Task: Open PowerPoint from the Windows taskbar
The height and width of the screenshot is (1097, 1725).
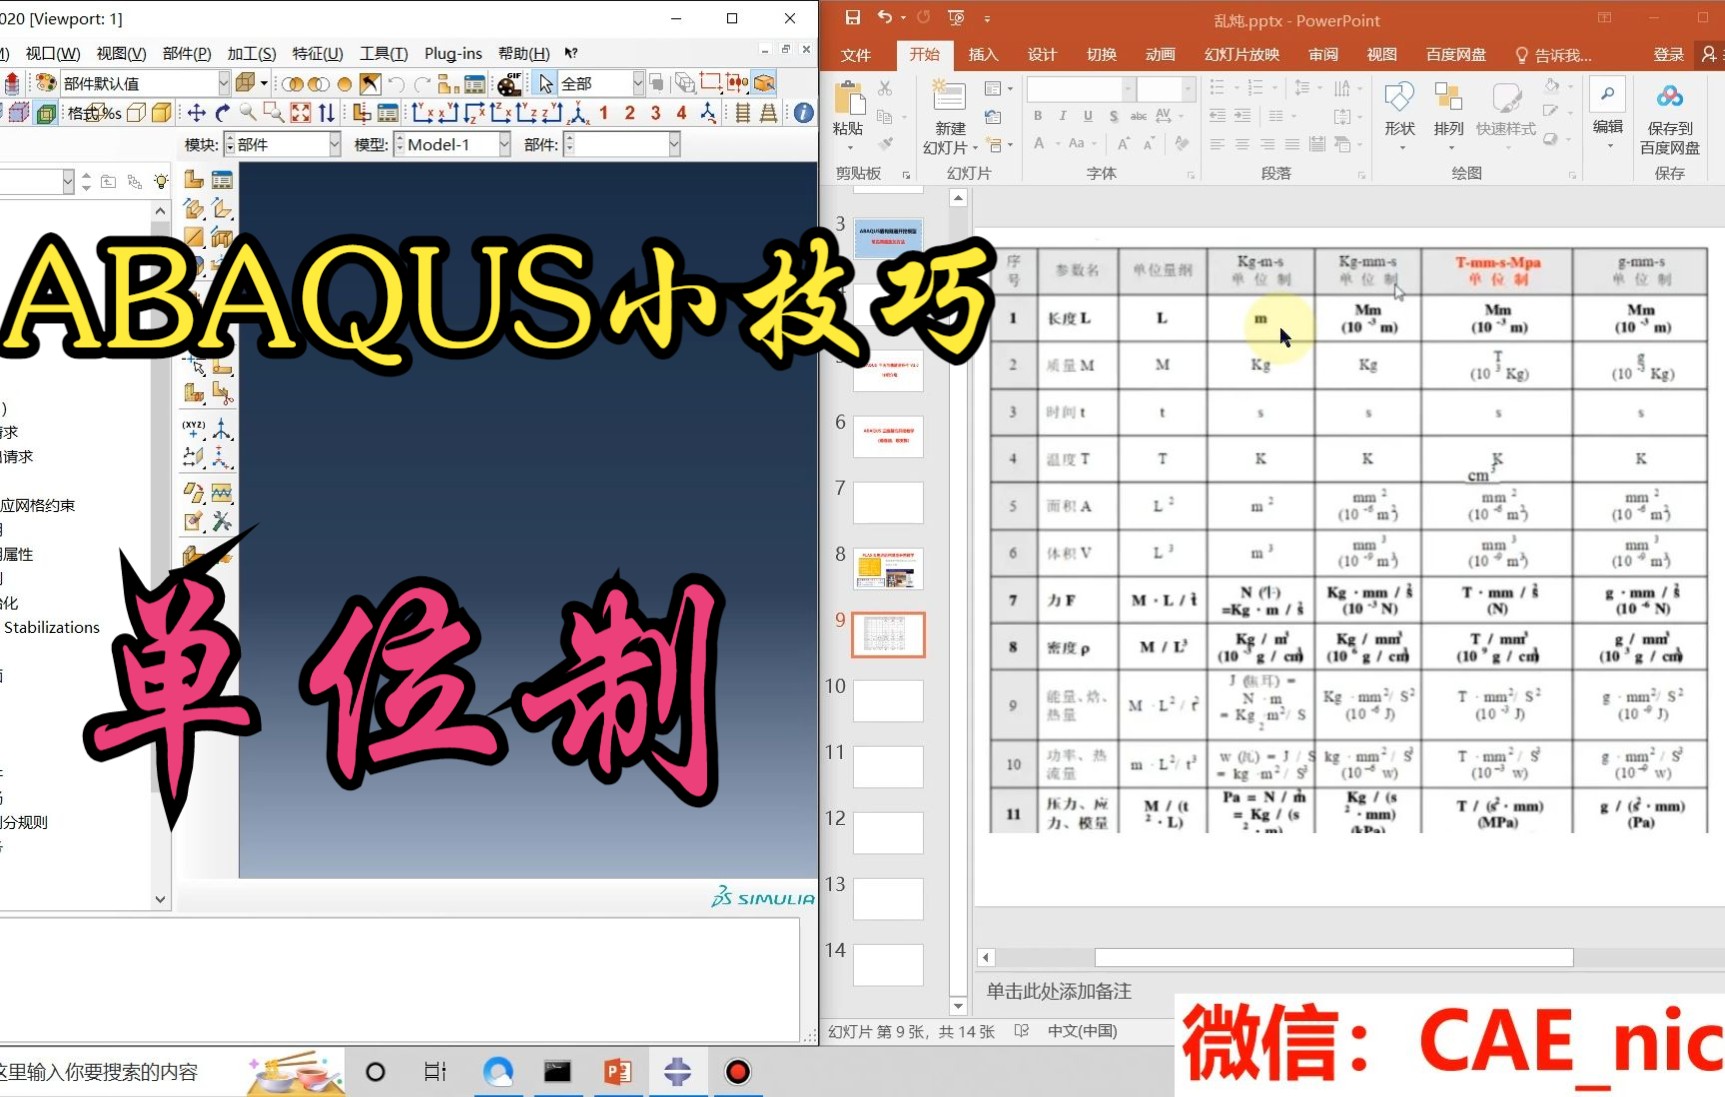Action: 618,1072
